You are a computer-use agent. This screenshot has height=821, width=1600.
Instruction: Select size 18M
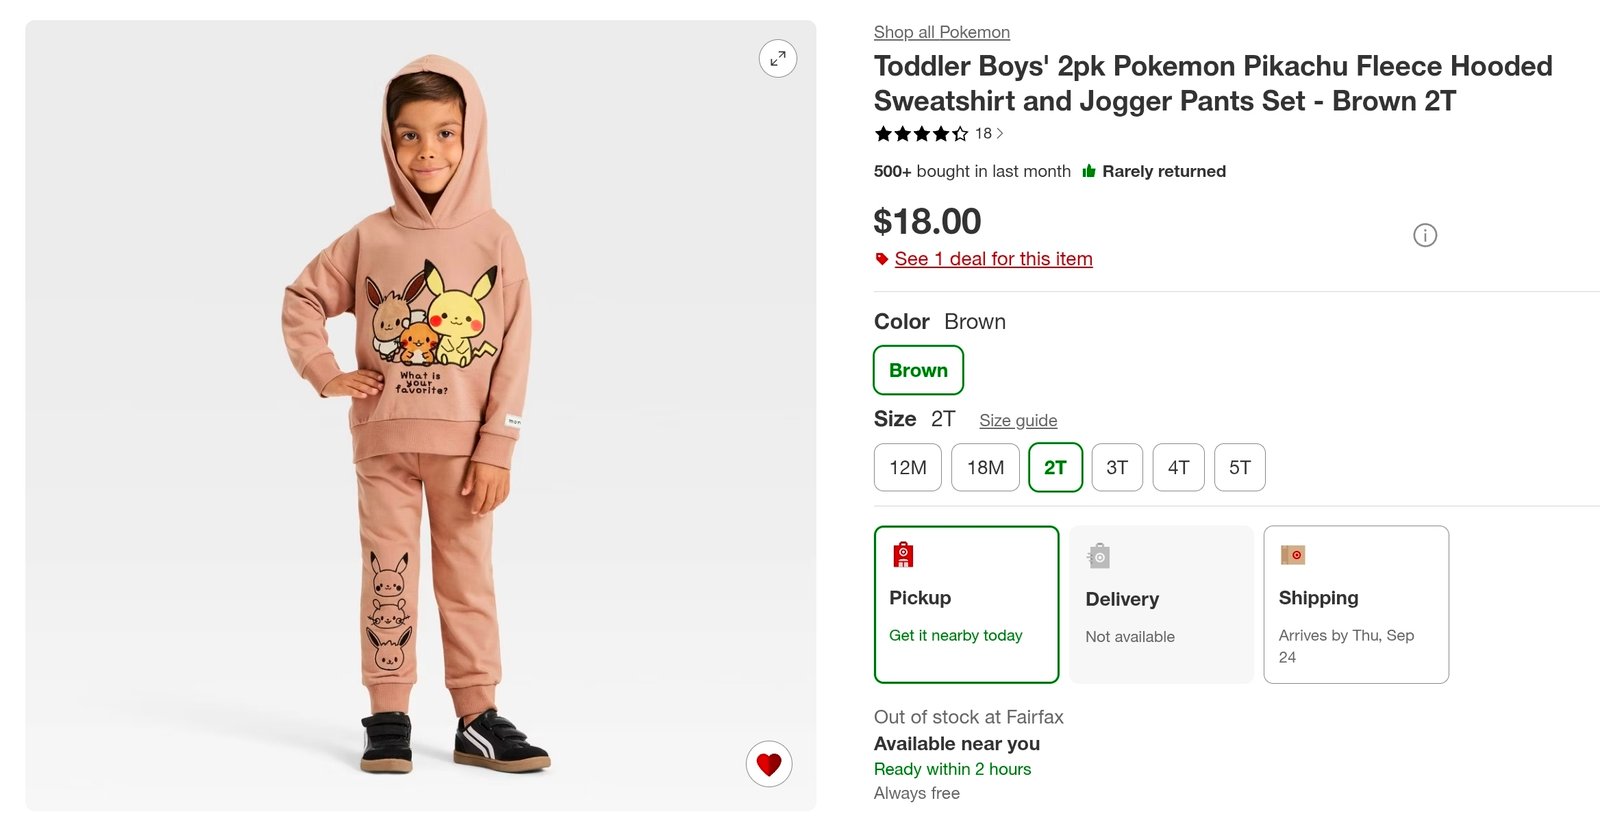pos(985,467)
